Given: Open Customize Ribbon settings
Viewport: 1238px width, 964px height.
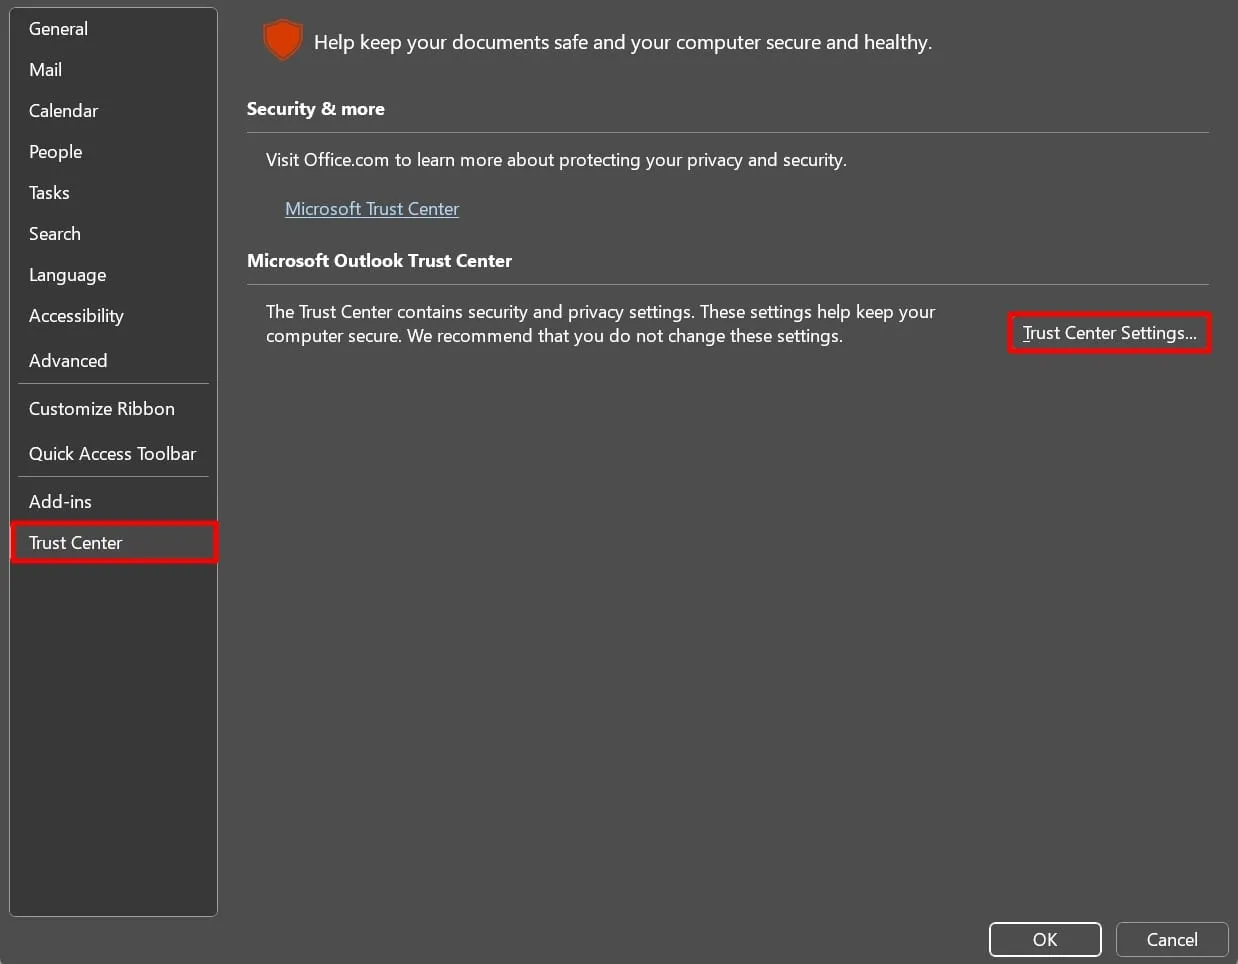Looking at the screenshot, I should [x=101, y=408].
